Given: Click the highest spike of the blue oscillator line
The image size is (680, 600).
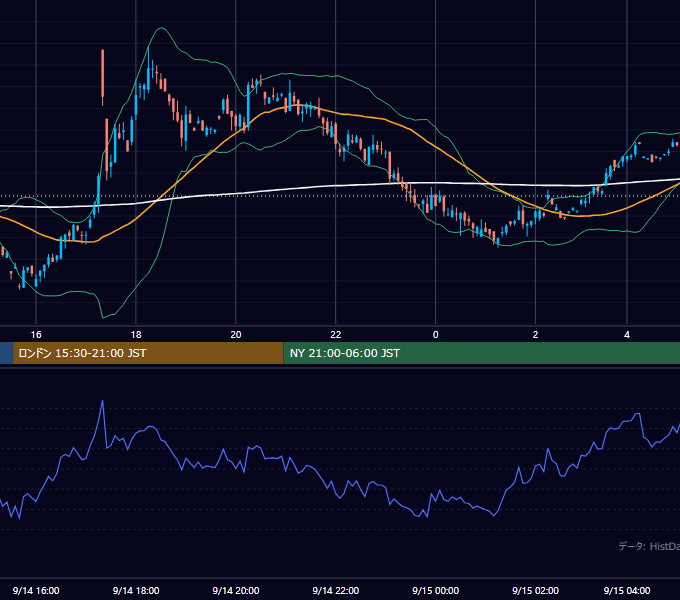Looking at the screenshot, I should click(103, 401).
